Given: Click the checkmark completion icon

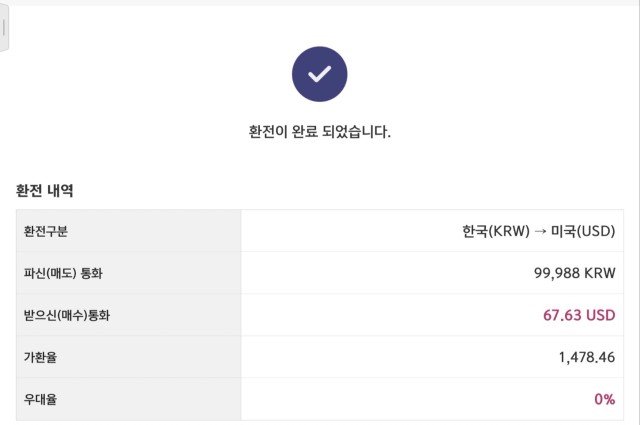Looking at the screenshot, I should coord(319,74).
